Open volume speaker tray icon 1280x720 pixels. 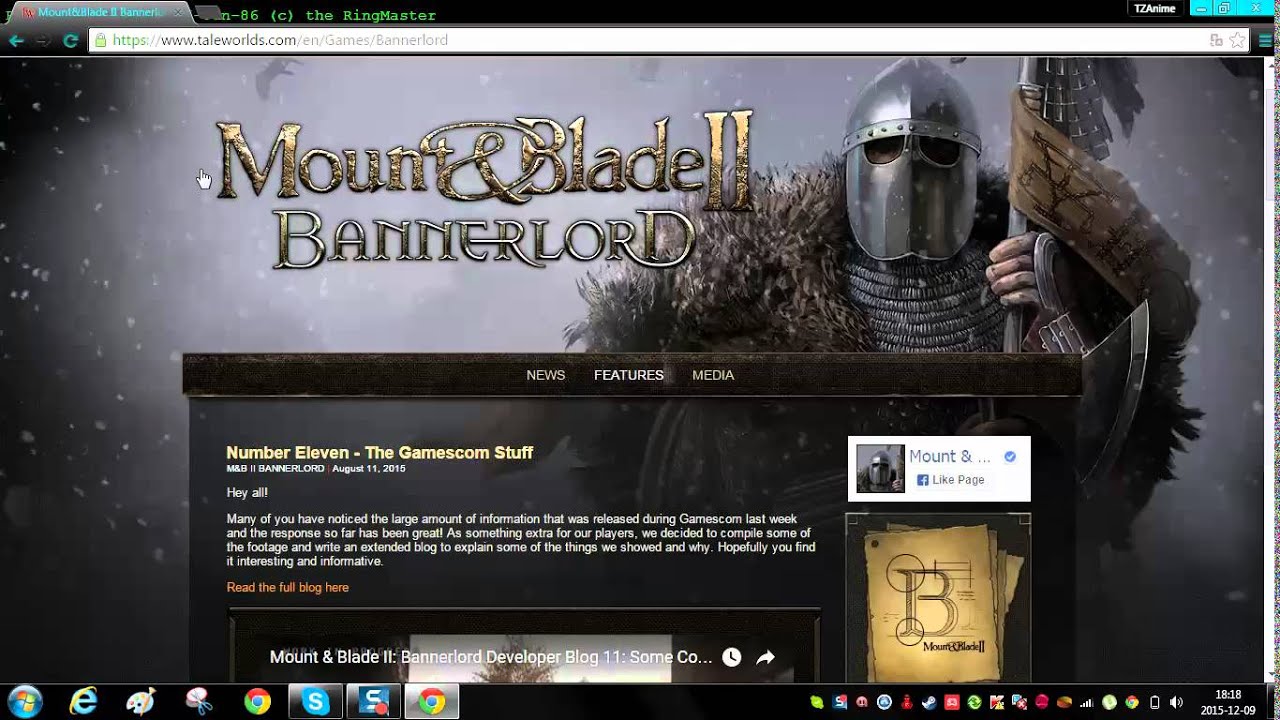click(1176, 702)
